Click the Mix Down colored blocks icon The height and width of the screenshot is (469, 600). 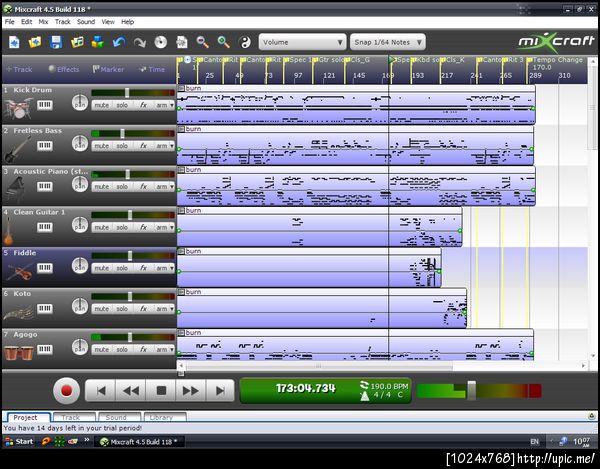click(x=98, y=42)
